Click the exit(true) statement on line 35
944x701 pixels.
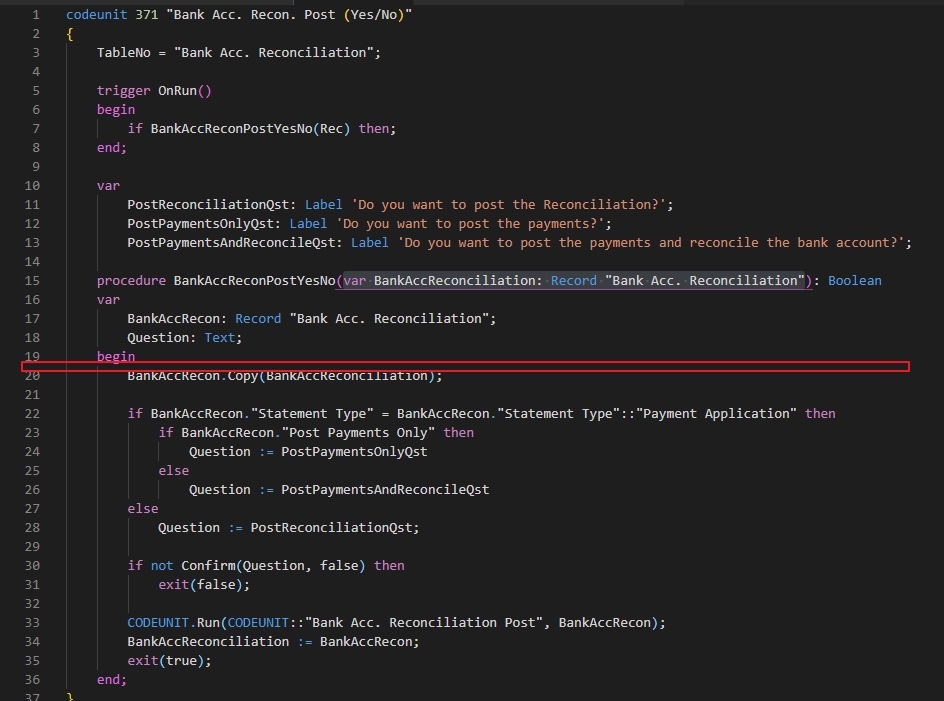pyautogui.click(x=168, y=660)
